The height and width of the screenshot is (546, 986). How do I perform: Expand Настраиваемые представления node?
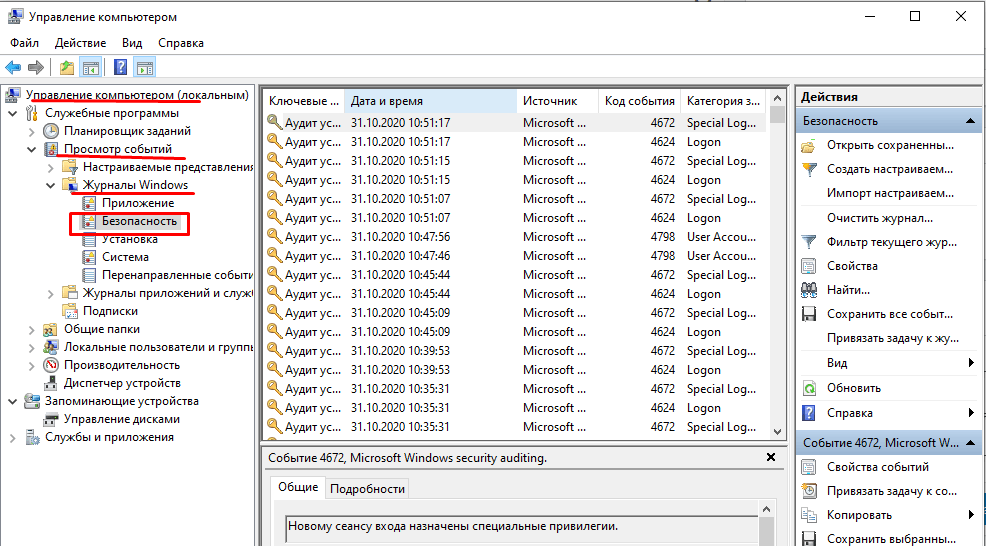(x=51, y=168)
